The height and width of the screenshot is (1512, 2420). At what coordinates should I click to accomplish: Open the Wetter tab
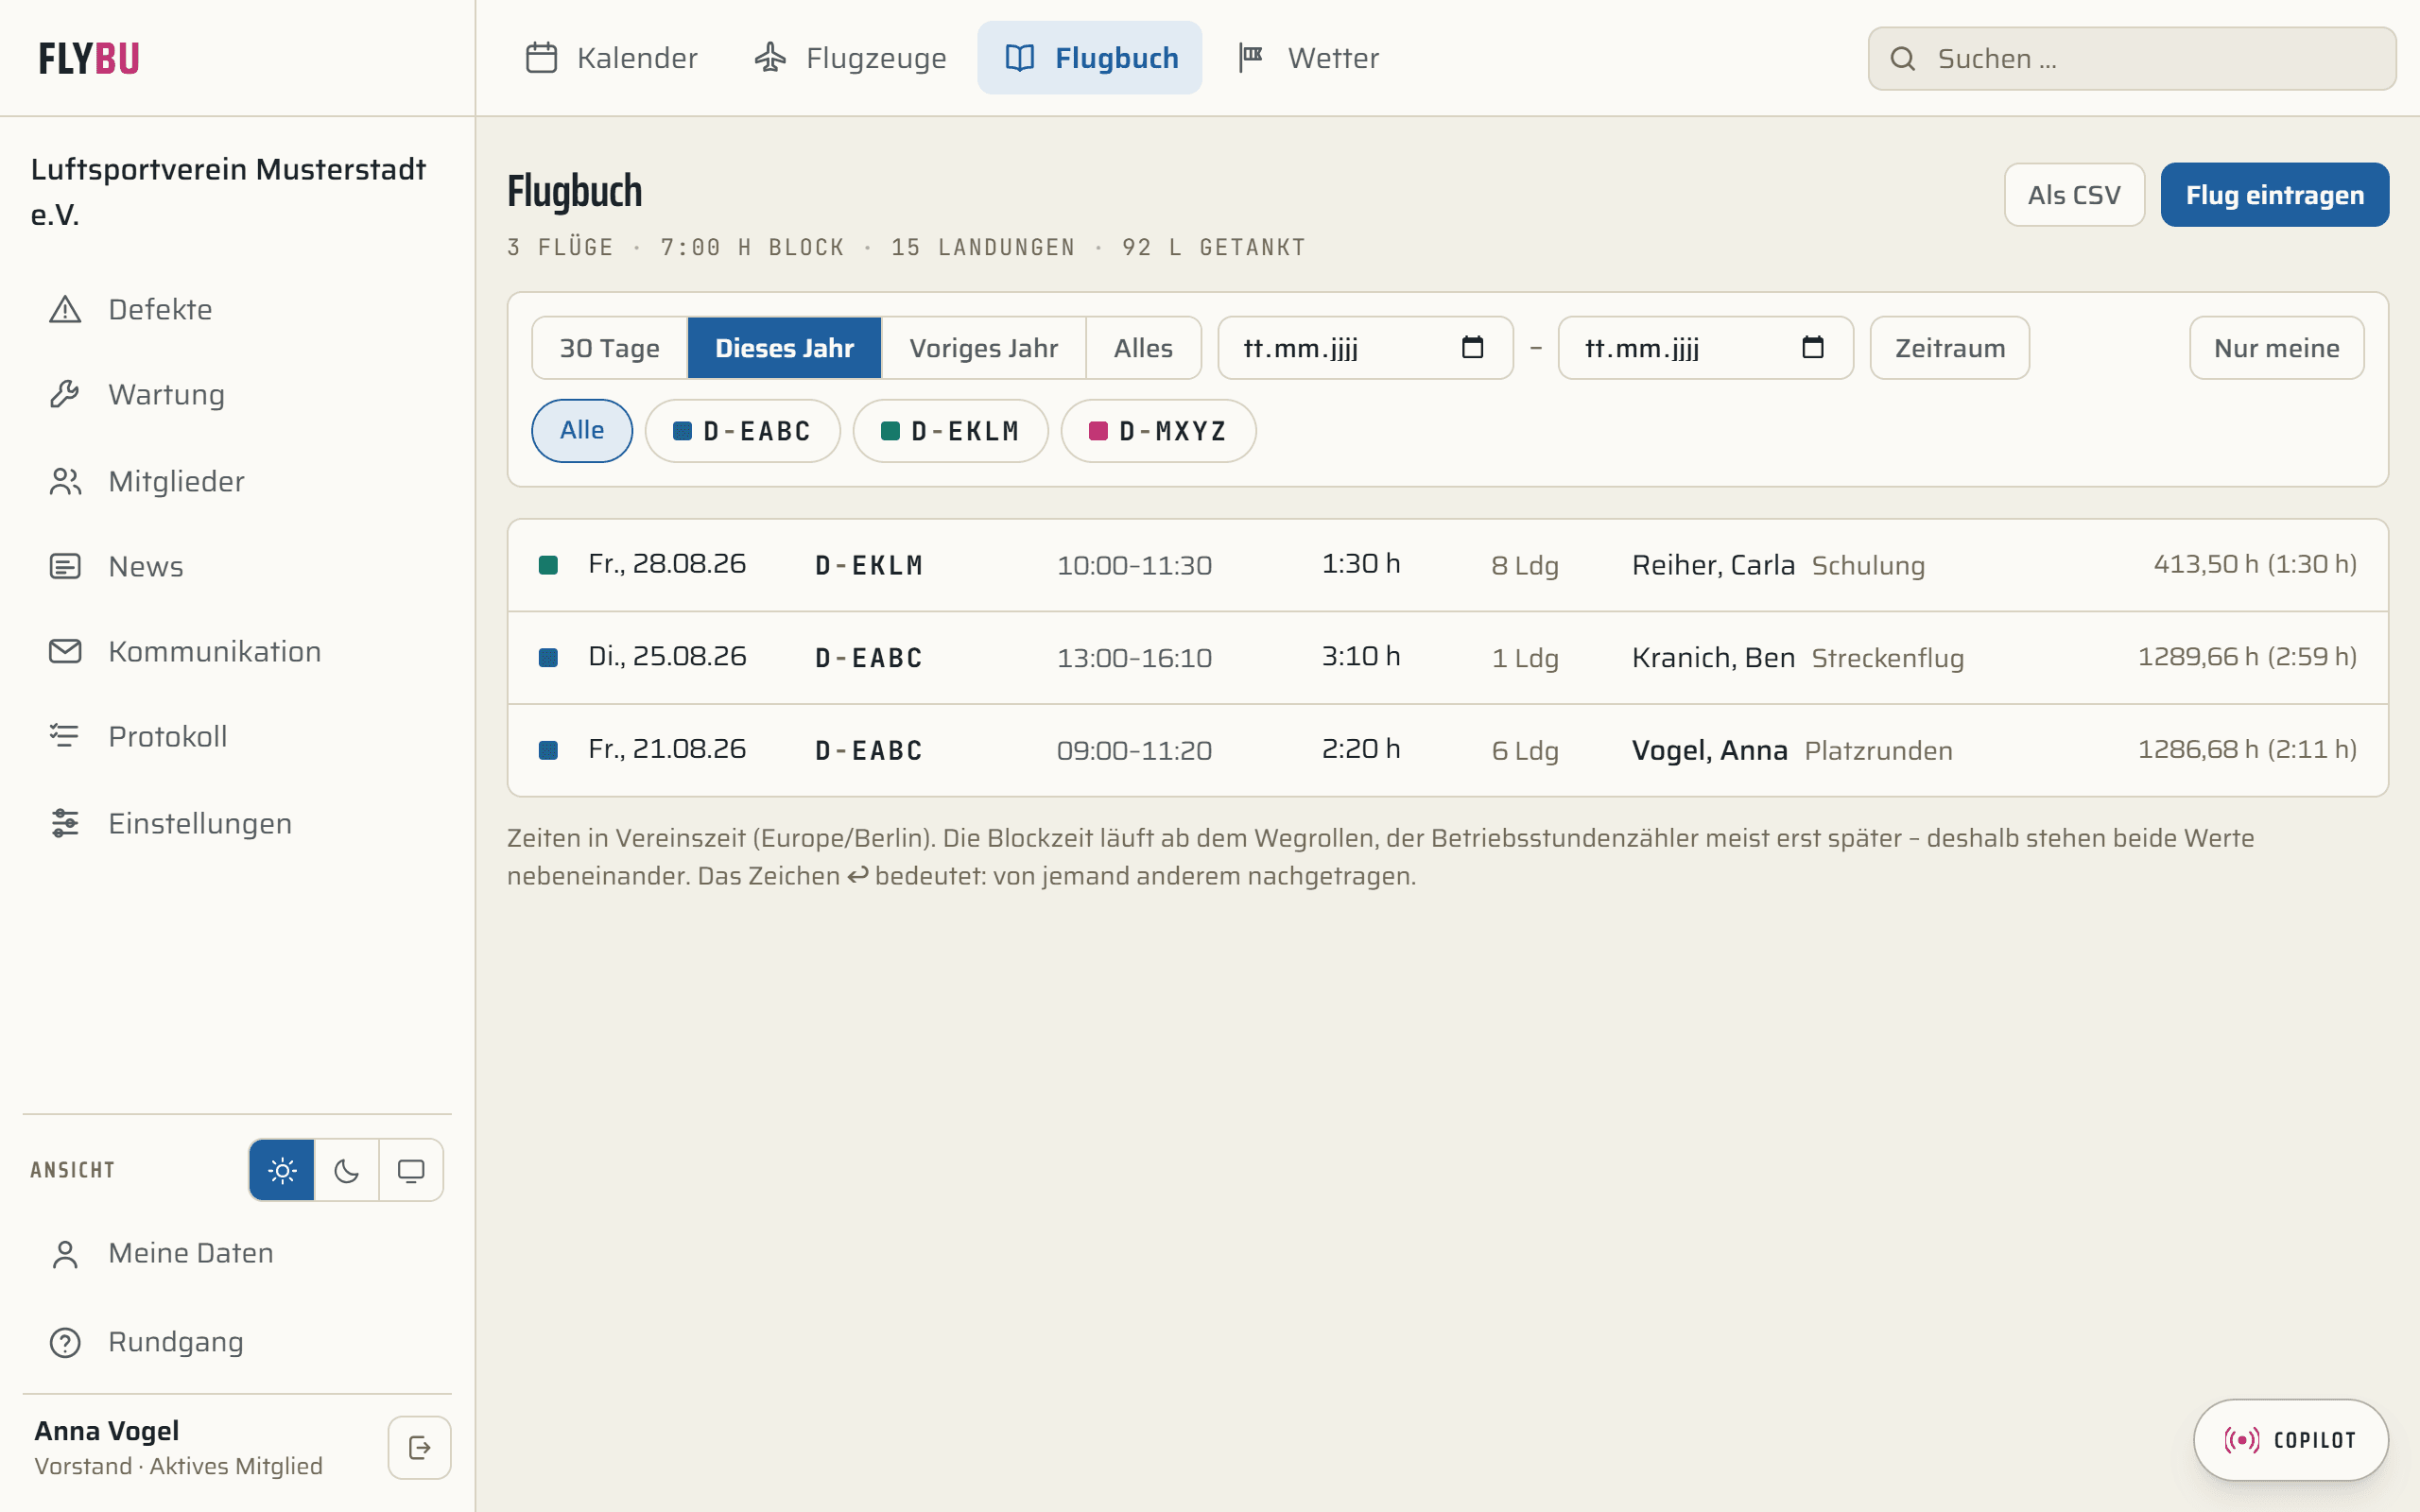pyautogui.click(x=1308, y=58)
